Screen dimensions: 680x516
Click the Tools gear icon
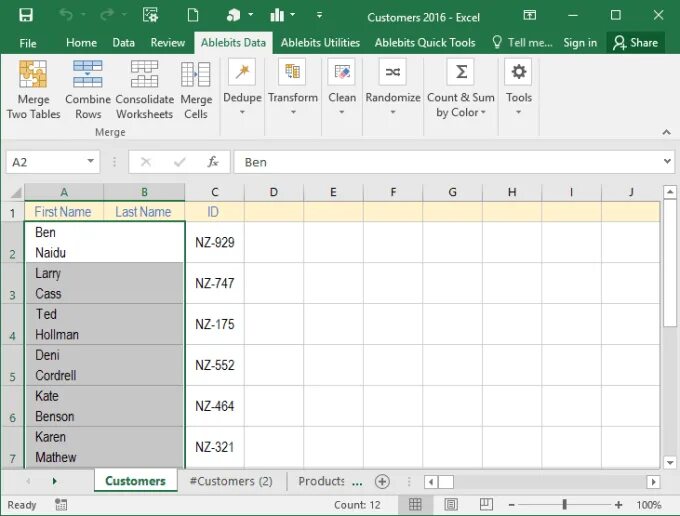(518, 72)
